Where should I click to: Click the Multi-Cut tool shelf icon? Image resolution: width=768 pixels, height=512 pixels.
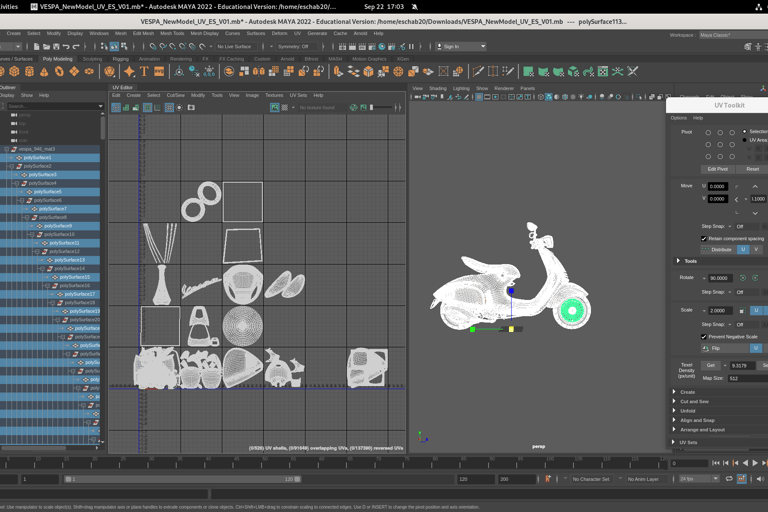(478, 72)
